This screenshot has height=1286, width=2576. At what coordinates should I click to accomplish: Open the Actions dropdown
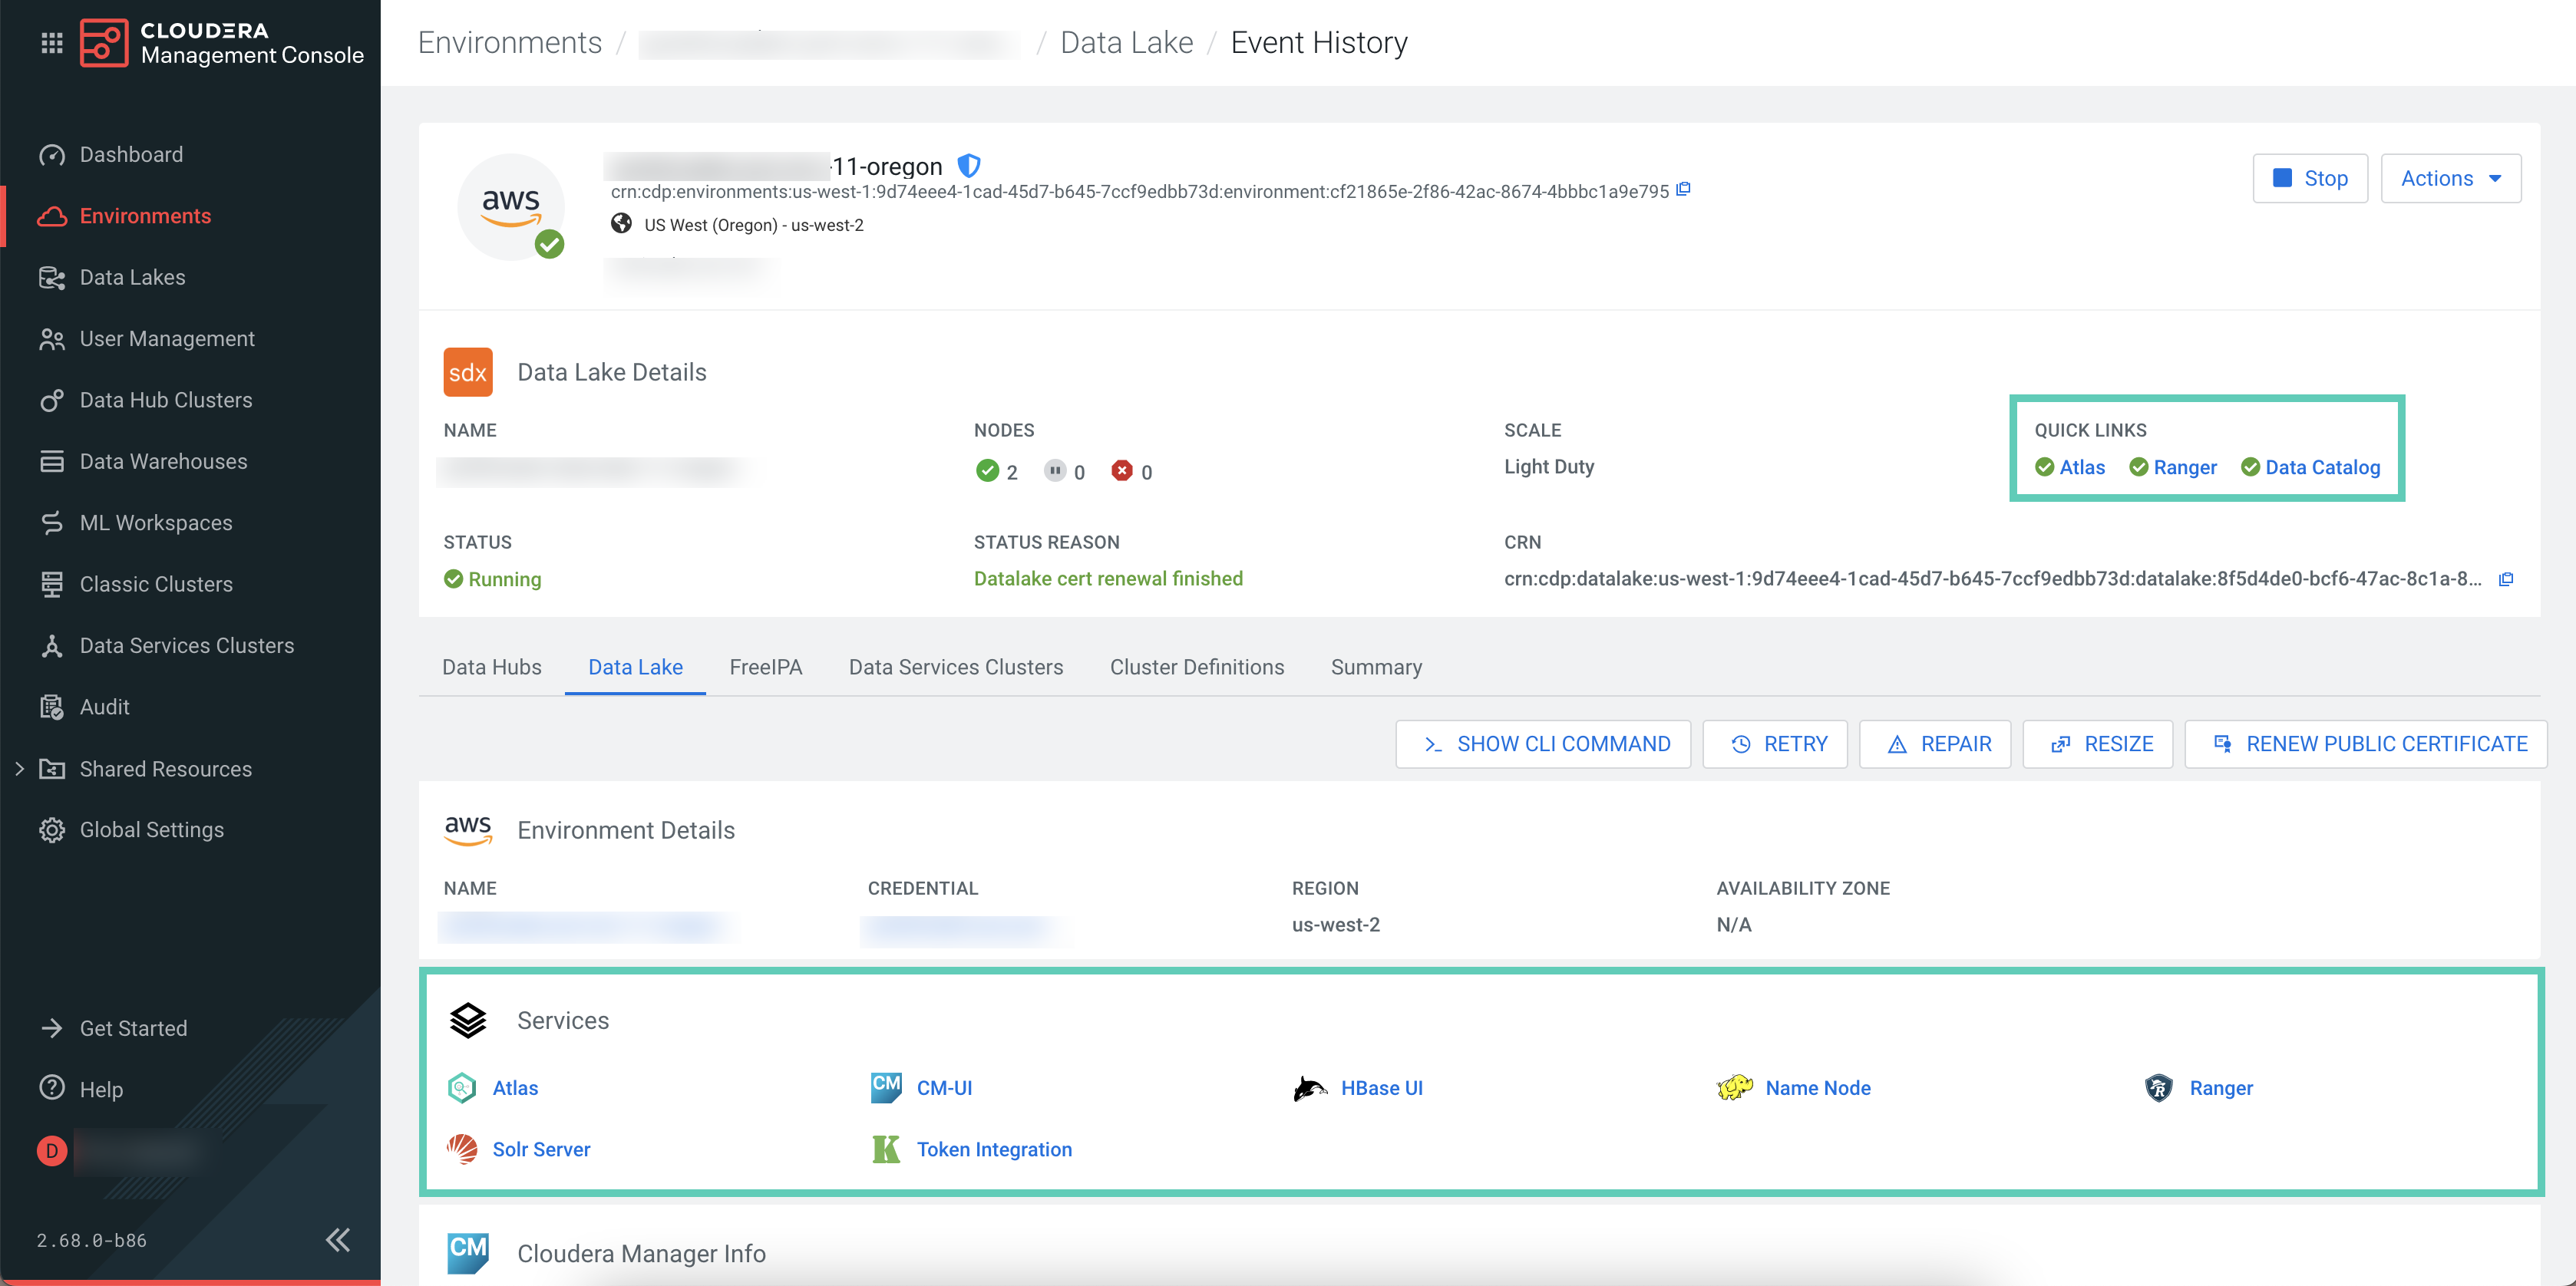tap(2450, 178)
